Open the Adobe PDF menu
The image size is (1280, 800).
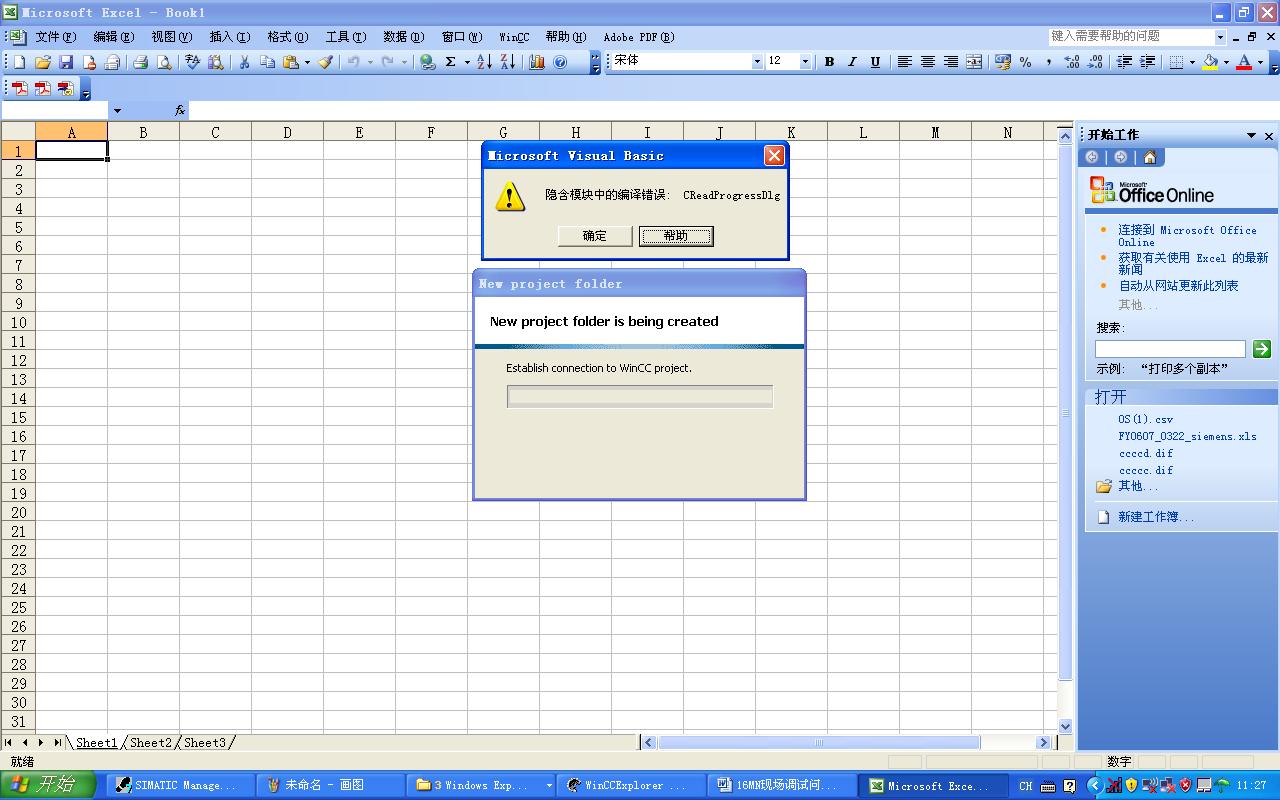639,37
